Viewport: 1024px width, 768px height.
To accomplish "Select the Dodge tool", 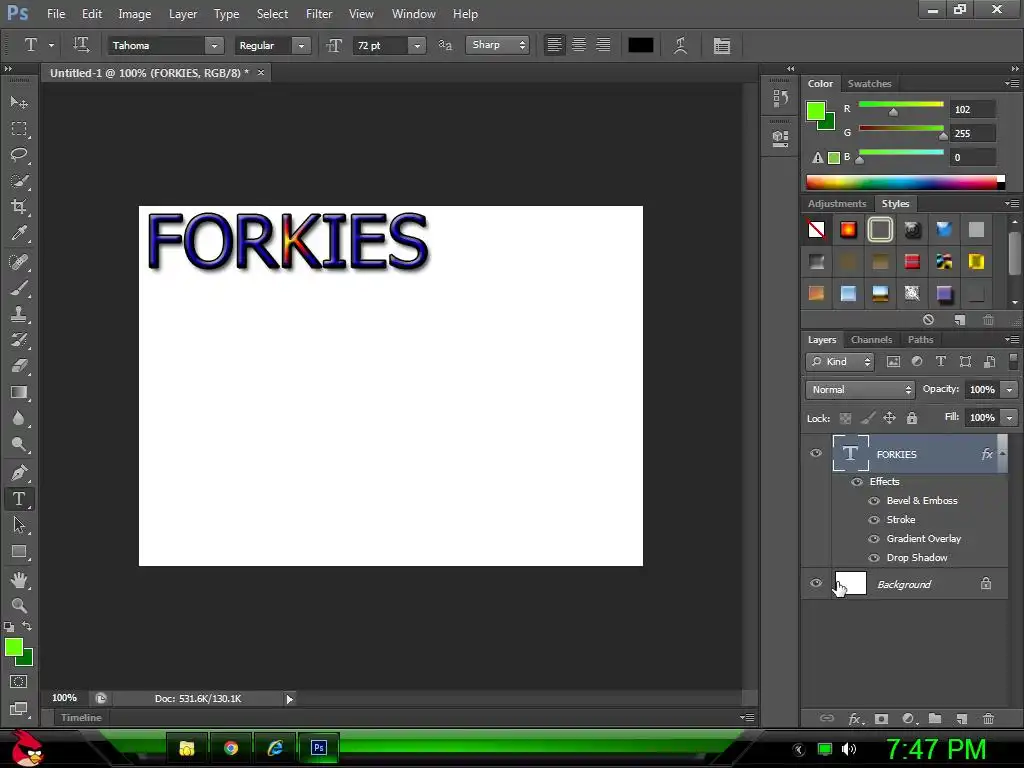I will point(19,445).
